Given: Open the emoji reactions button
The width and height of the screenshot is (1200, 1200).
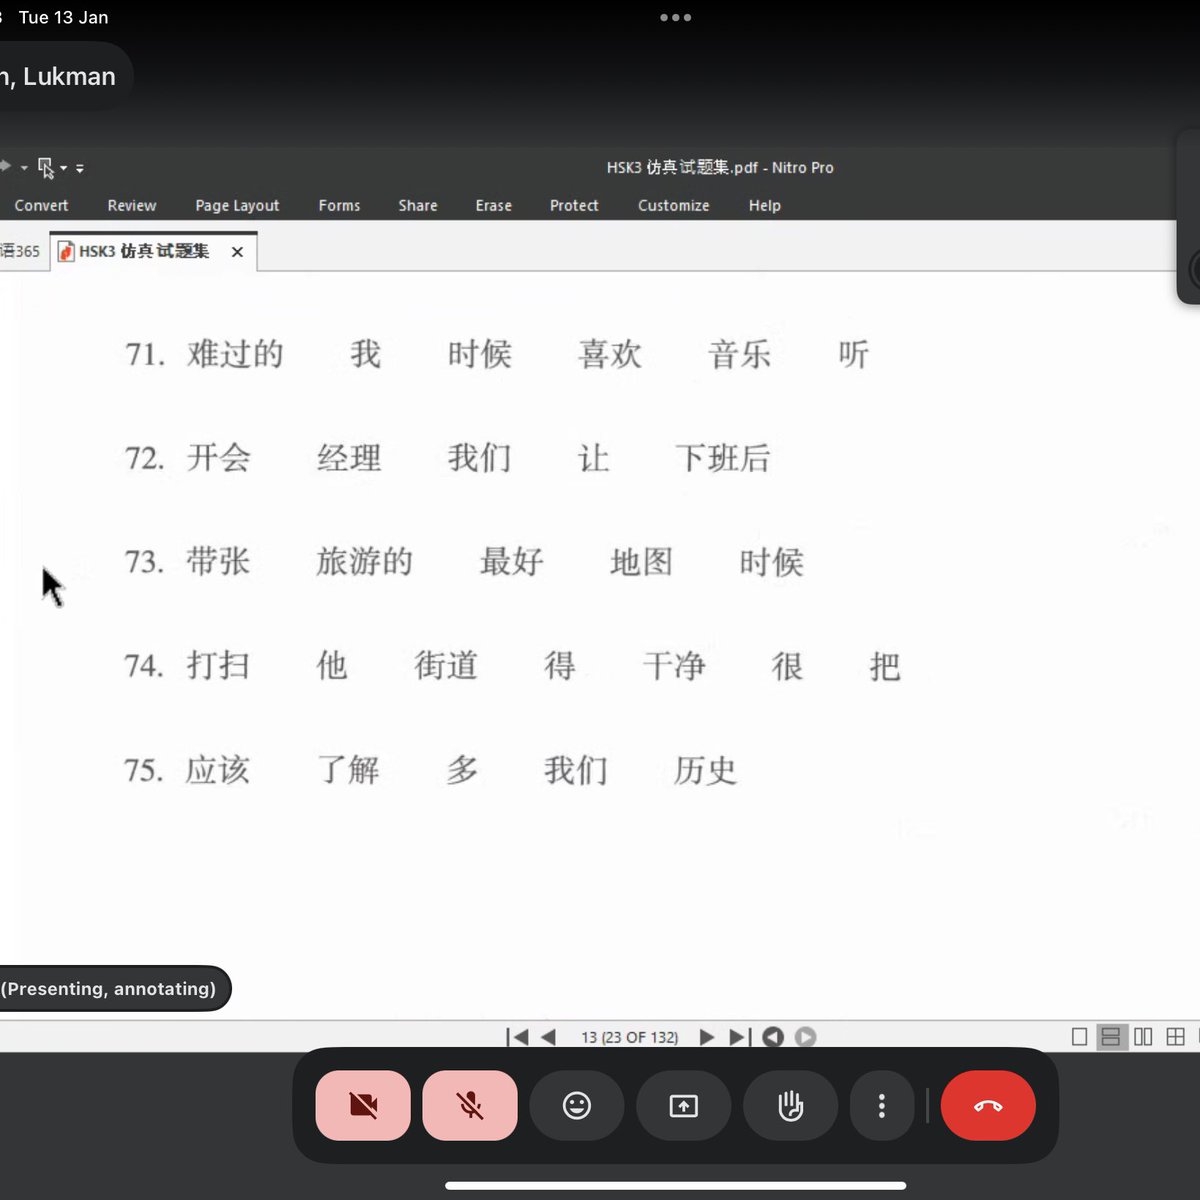Looking at the screenshot, I should point(577,1105).
